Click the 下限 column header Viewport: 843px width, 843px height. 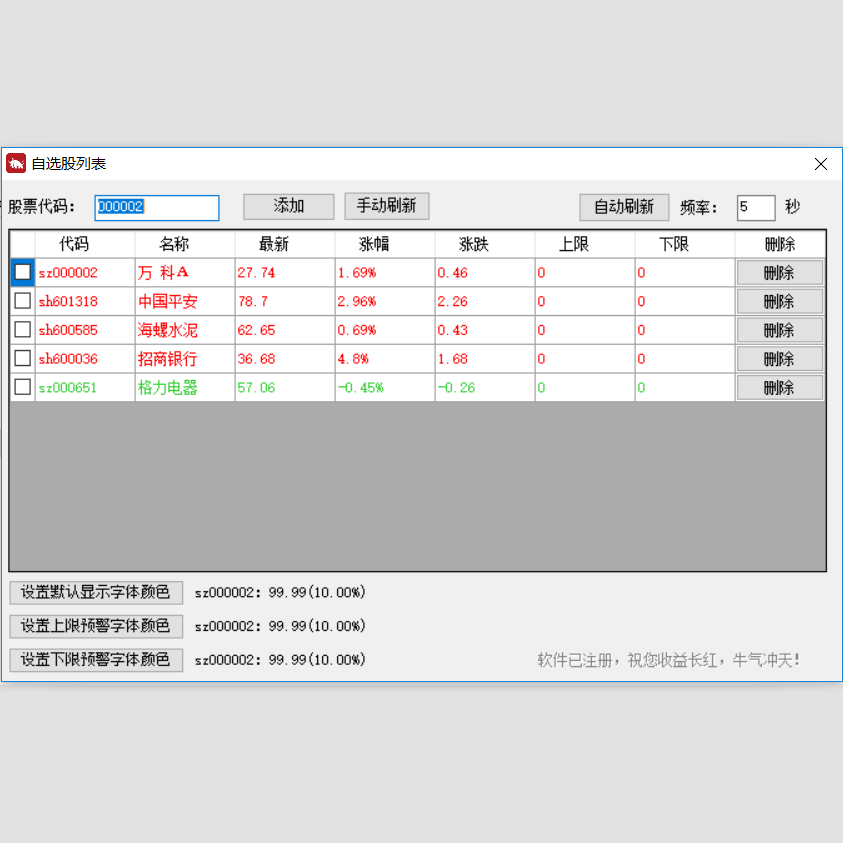pos(685,244)
